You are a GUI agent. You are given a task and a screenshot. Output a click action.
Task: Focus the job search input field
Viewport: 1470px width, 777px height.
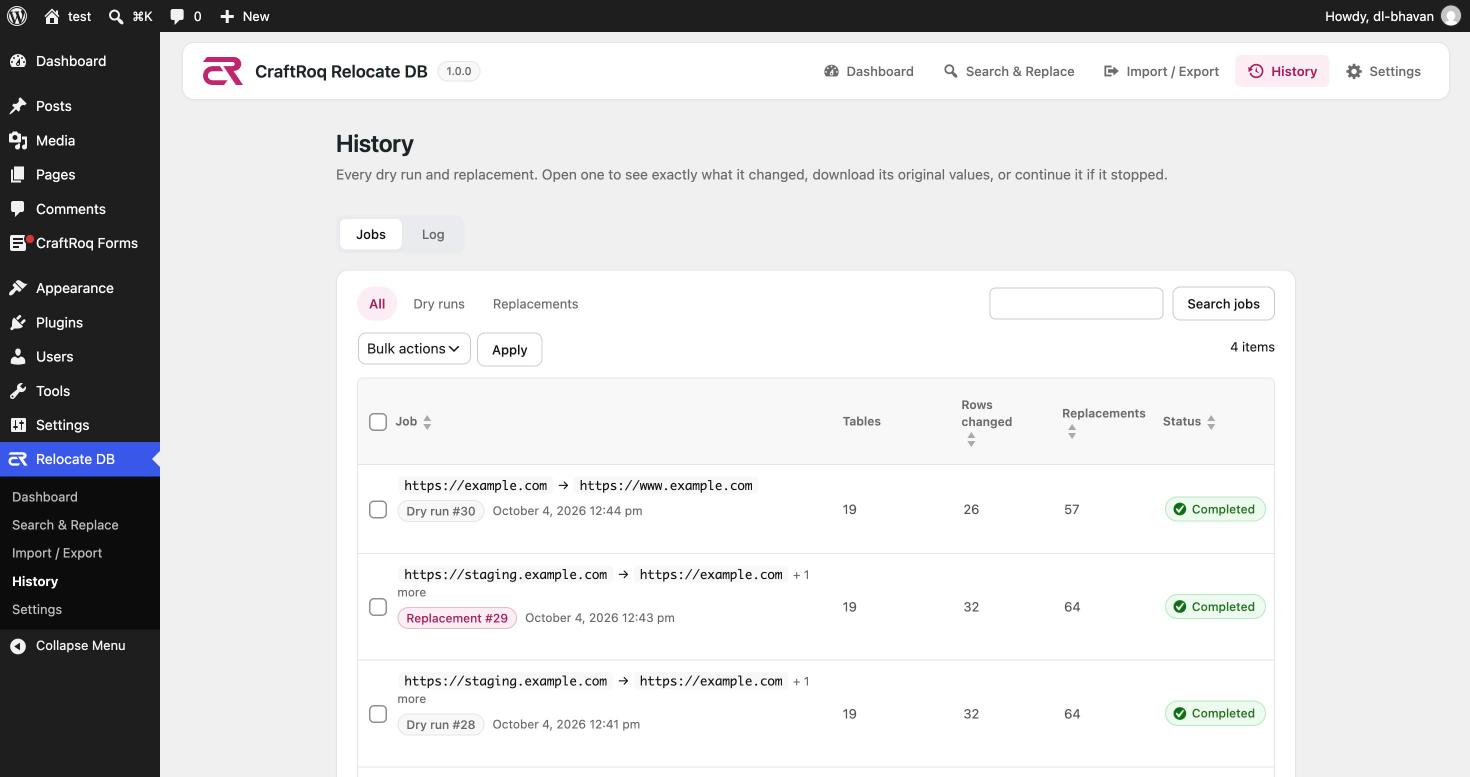point(1076,304)
